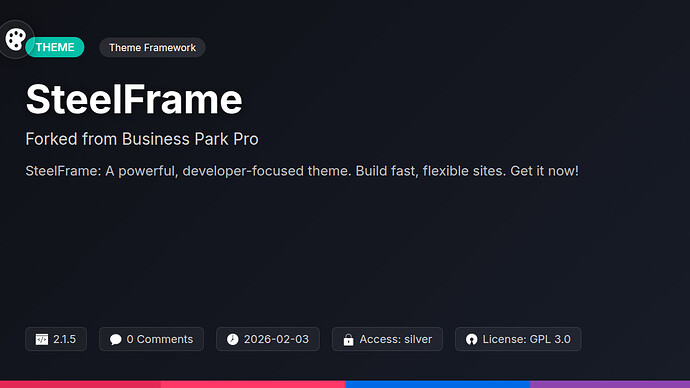Click the speech bubble comments icon
The height and width of the screenshot is (388, 690).
[x=115, y=339]
